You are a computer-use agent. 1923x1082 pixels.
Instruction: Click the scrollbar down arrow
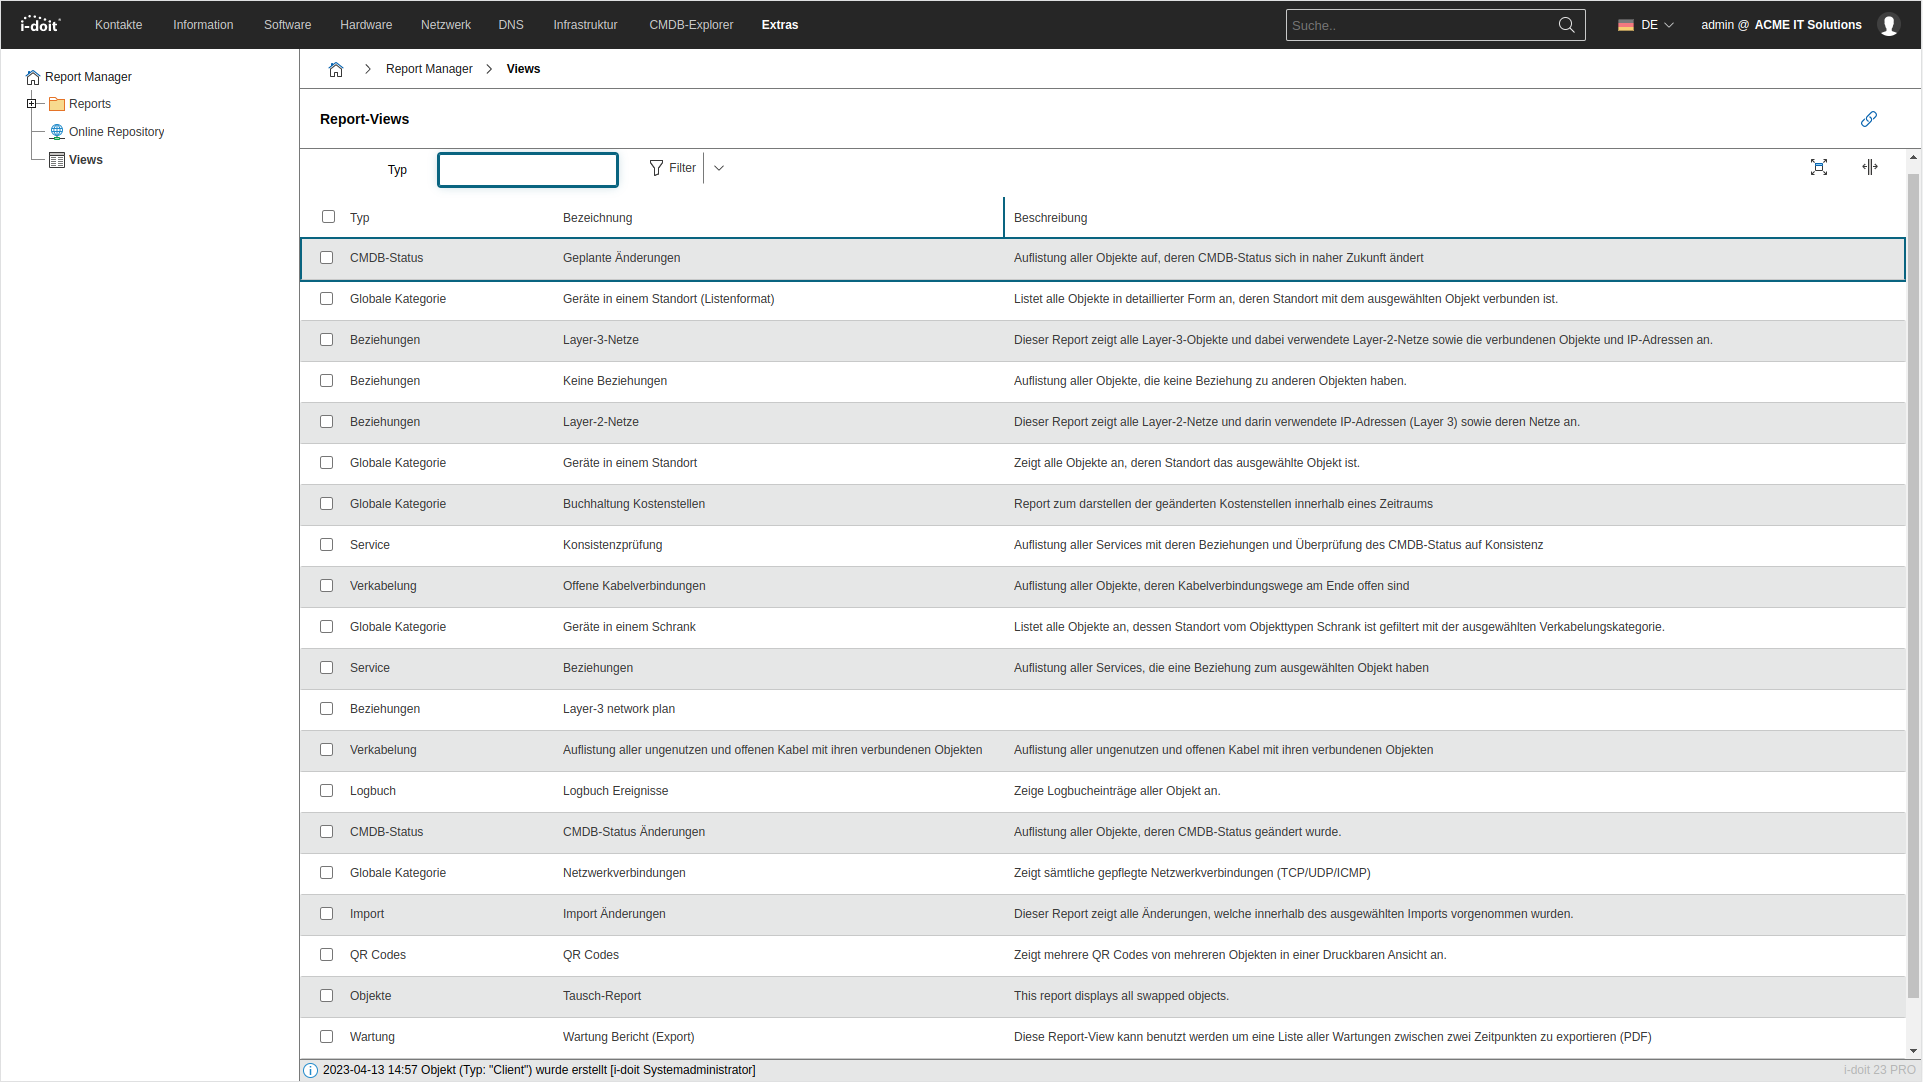pos(1913,1051)
